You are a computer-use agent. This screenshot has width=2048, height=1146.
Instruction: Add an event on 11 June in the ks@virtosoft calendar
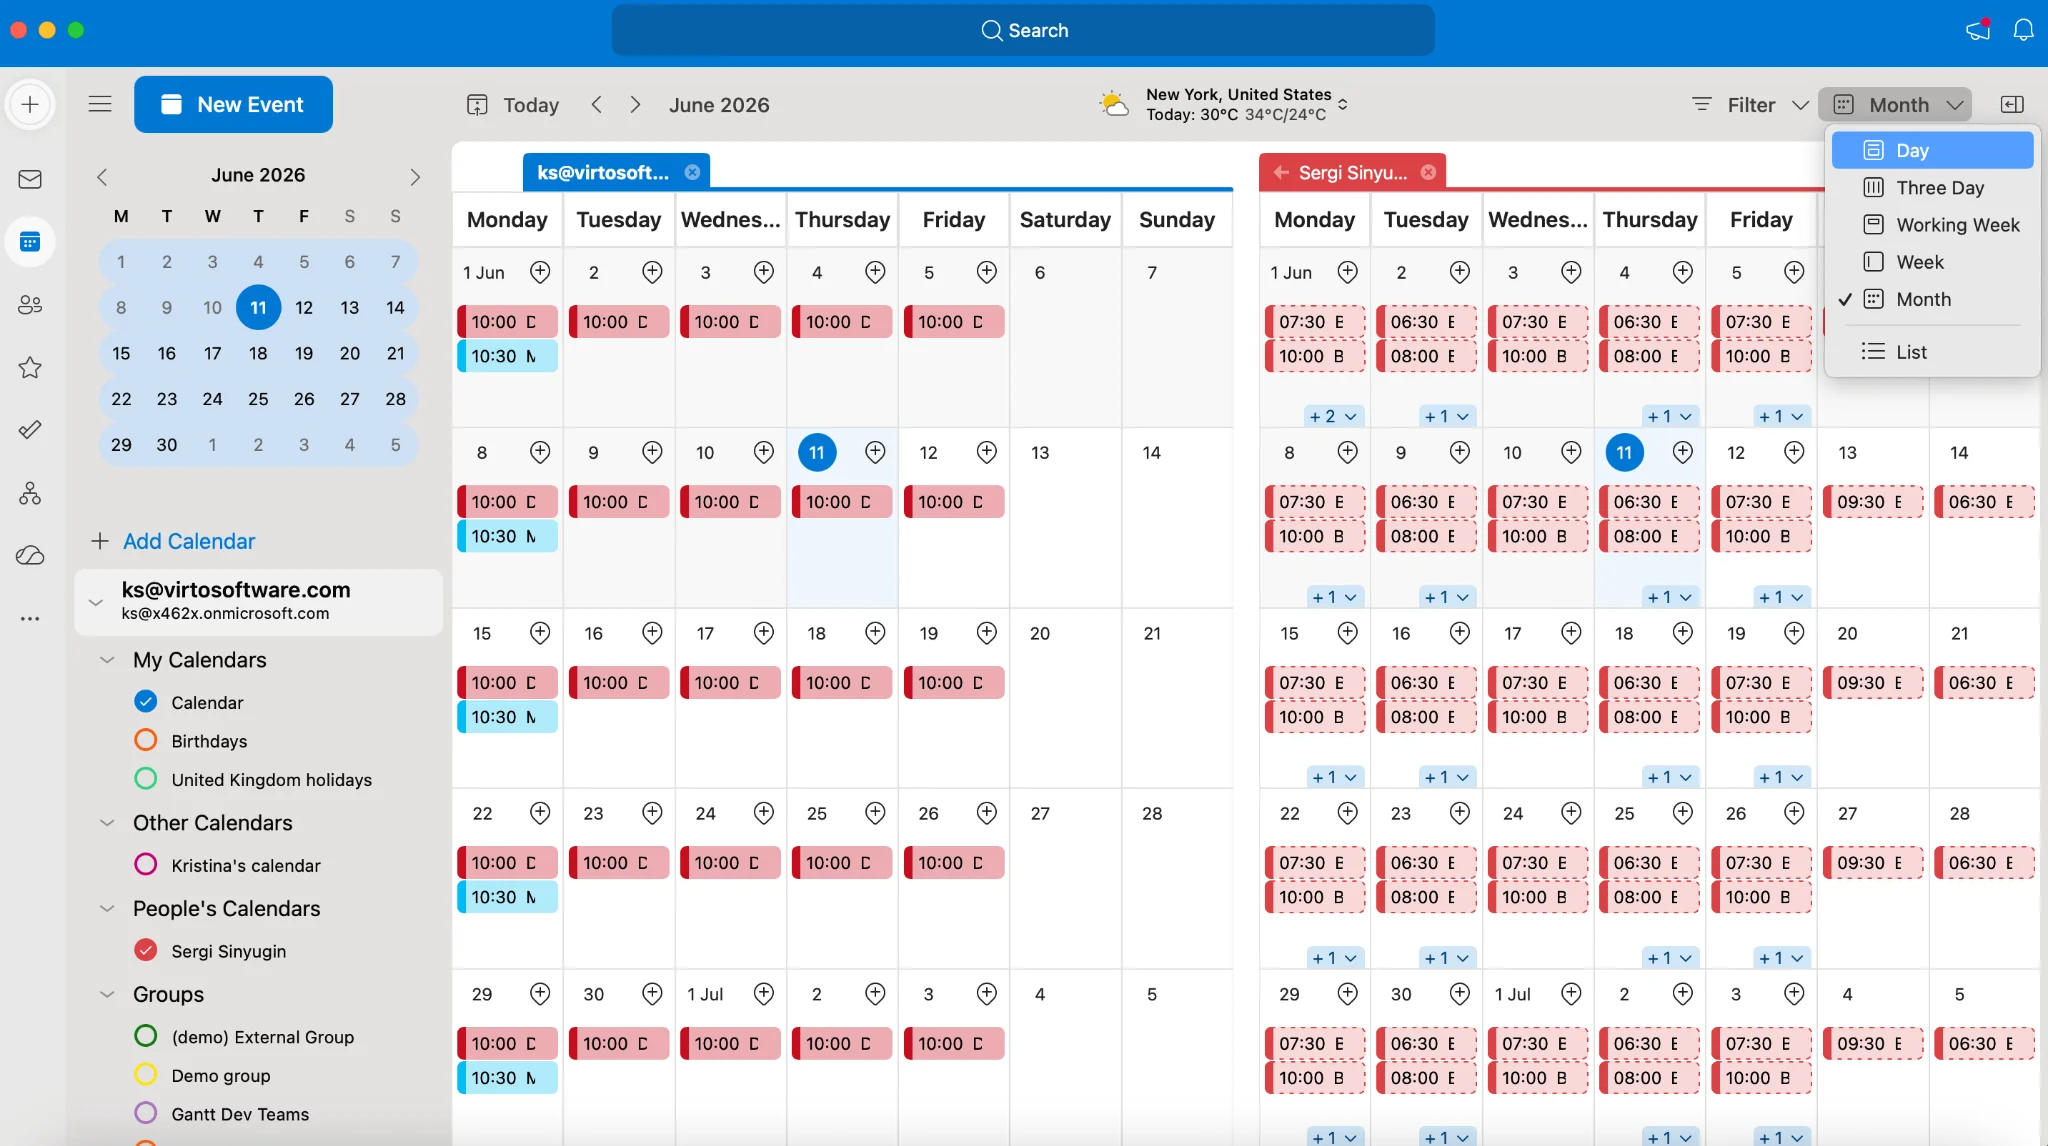(x=875, y=452)
